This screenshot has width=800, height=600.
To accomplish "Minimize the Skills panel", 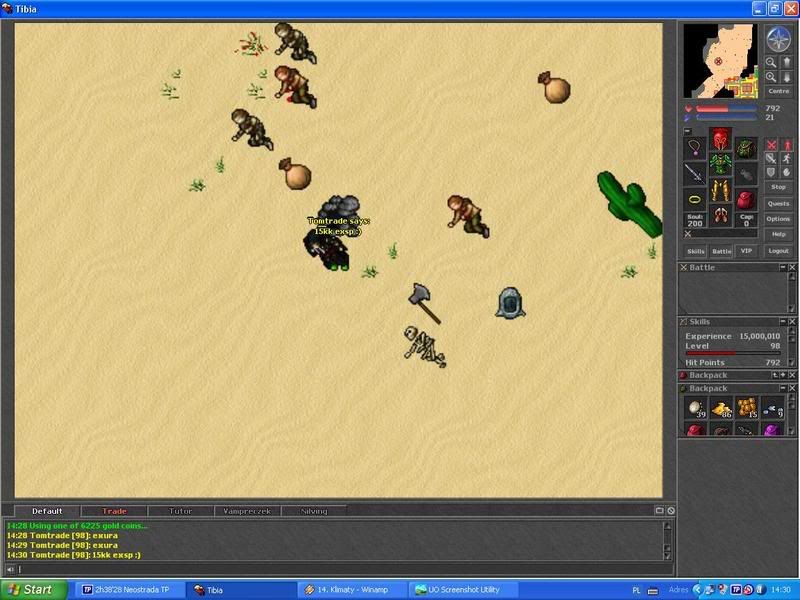I will [783, 322].
